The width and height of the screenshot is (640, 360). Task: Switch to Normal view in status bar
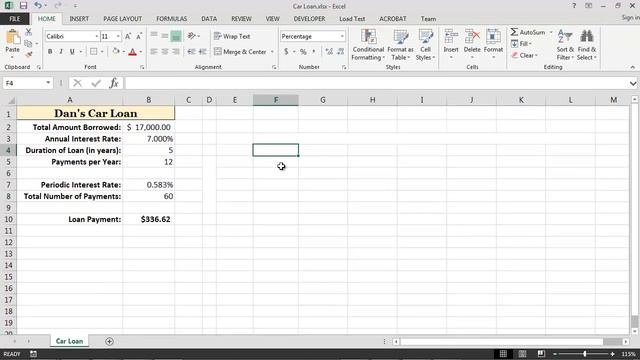(x=503, y=354)
